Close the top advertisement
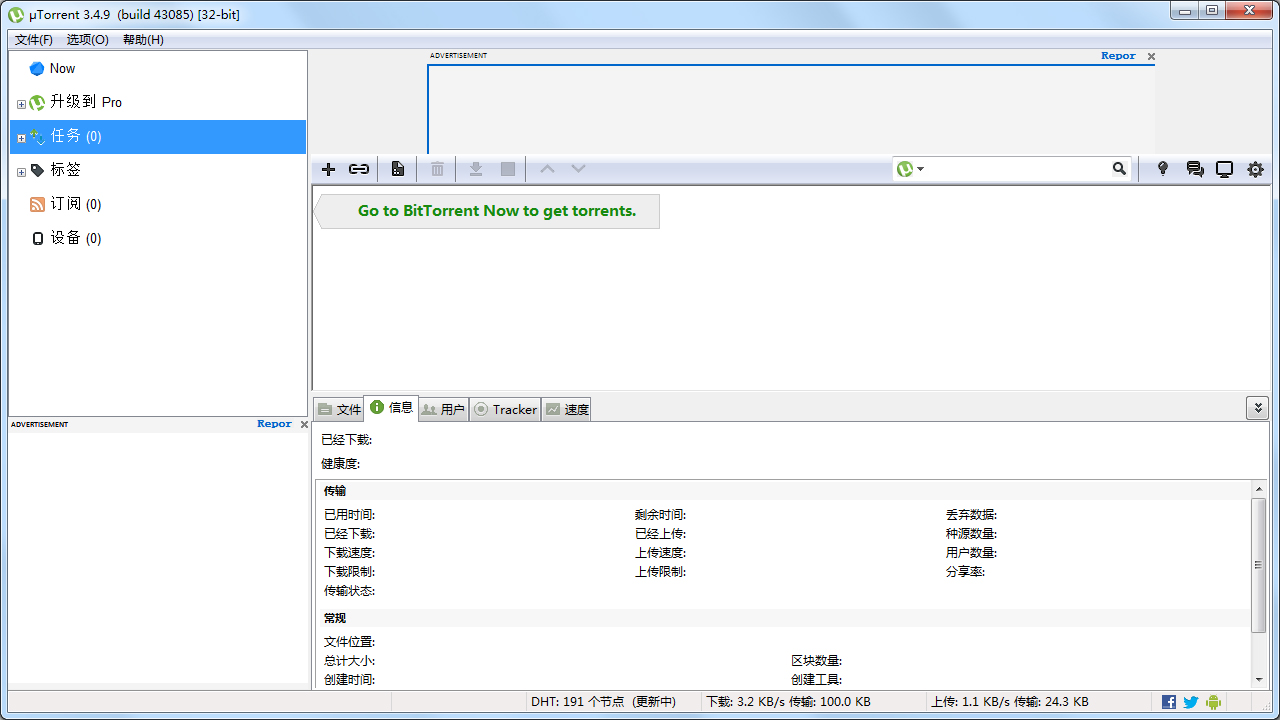The width and height of the screenshot is (1280, 720). click(1151, 57)
